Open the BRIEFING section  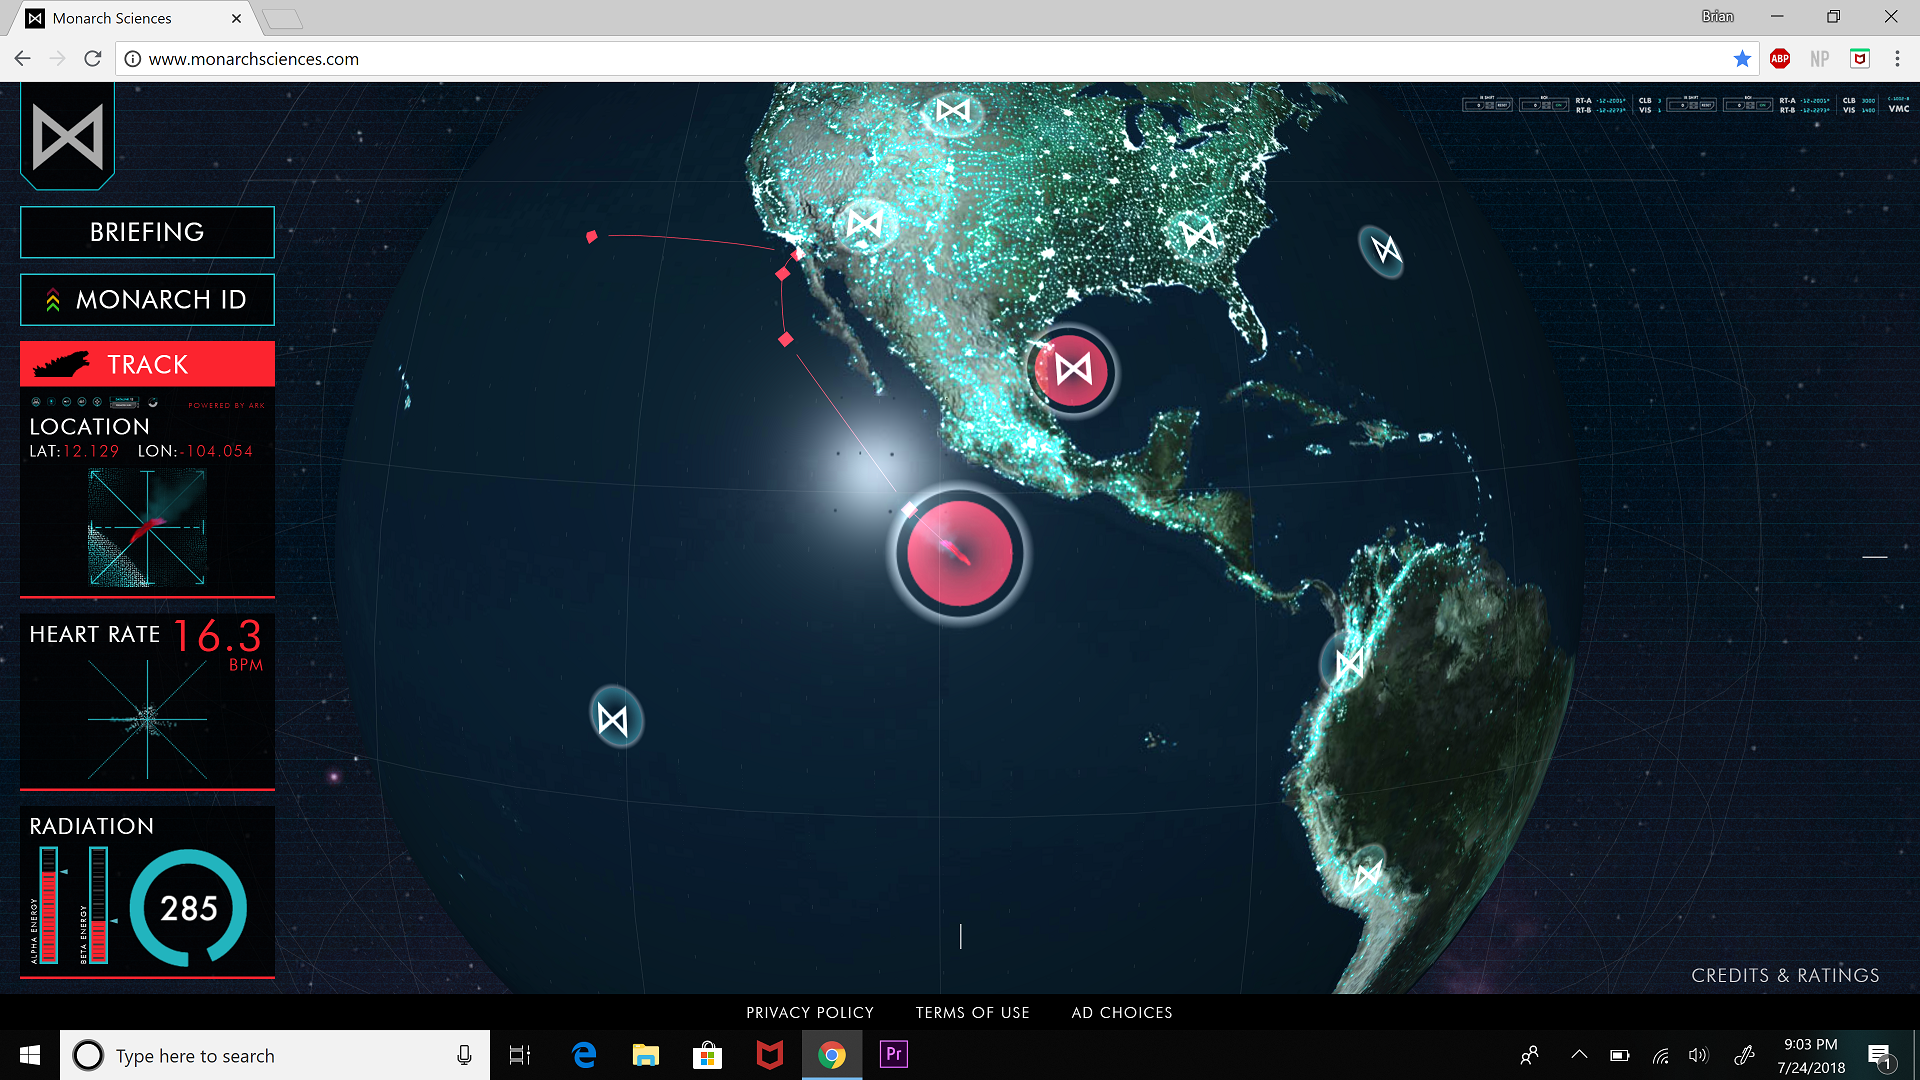[x=147, y=232]
